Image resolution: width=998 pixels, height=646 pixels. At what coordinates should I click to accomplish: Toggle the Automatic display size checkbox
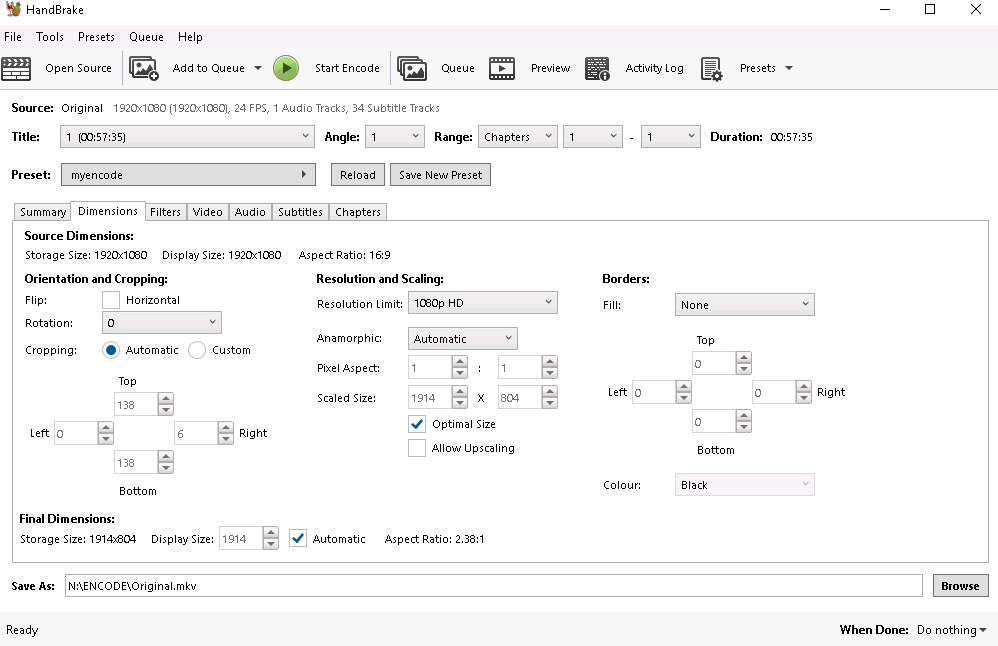pos(298,539)
